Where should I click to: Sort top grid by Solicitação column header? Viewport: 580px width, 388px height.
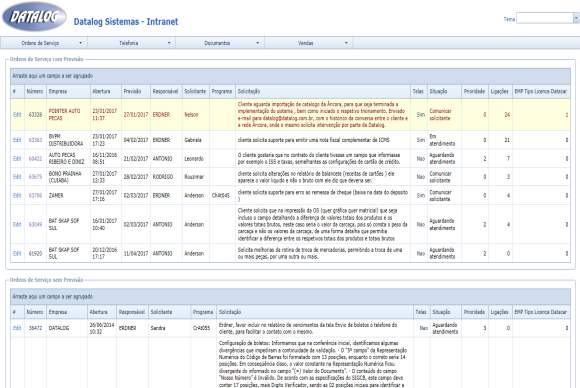pyautogui.click(x=323, y=91)
